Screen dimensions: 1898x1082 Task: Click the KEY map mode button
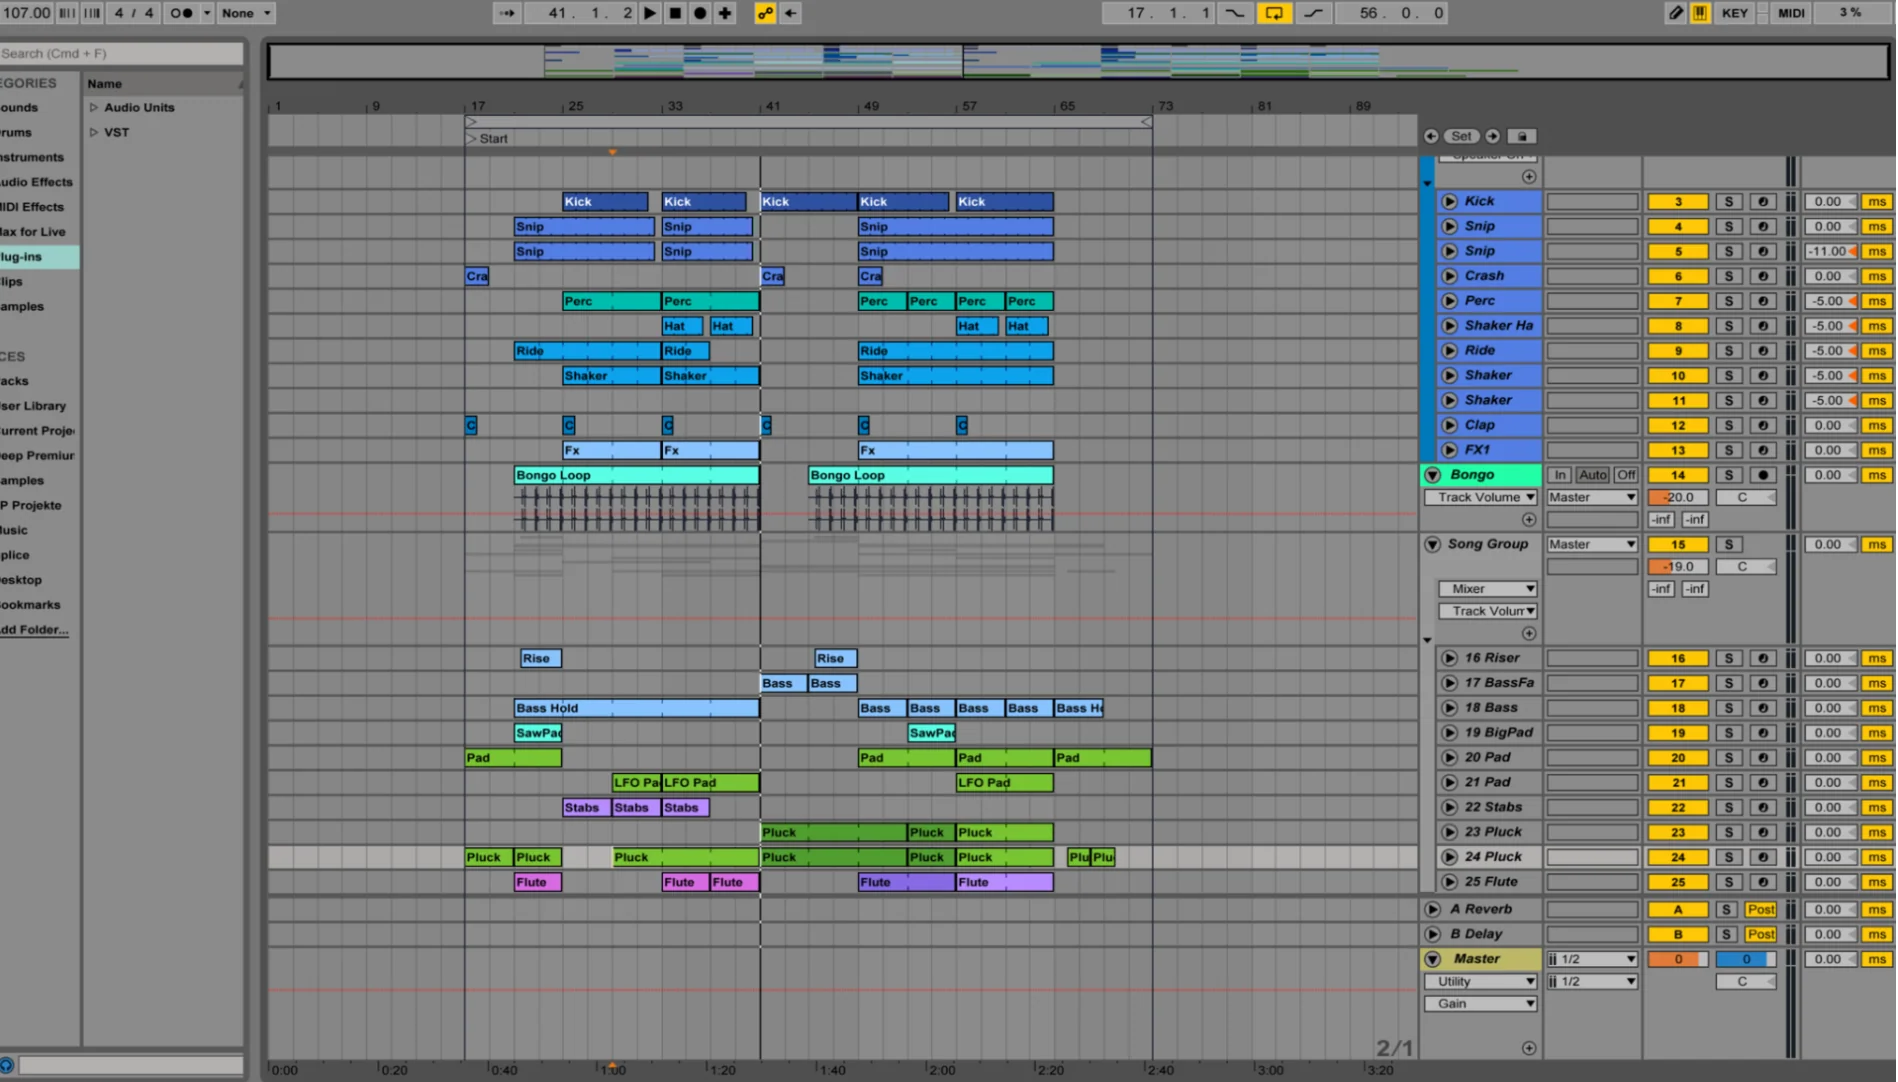[1735, 13]
